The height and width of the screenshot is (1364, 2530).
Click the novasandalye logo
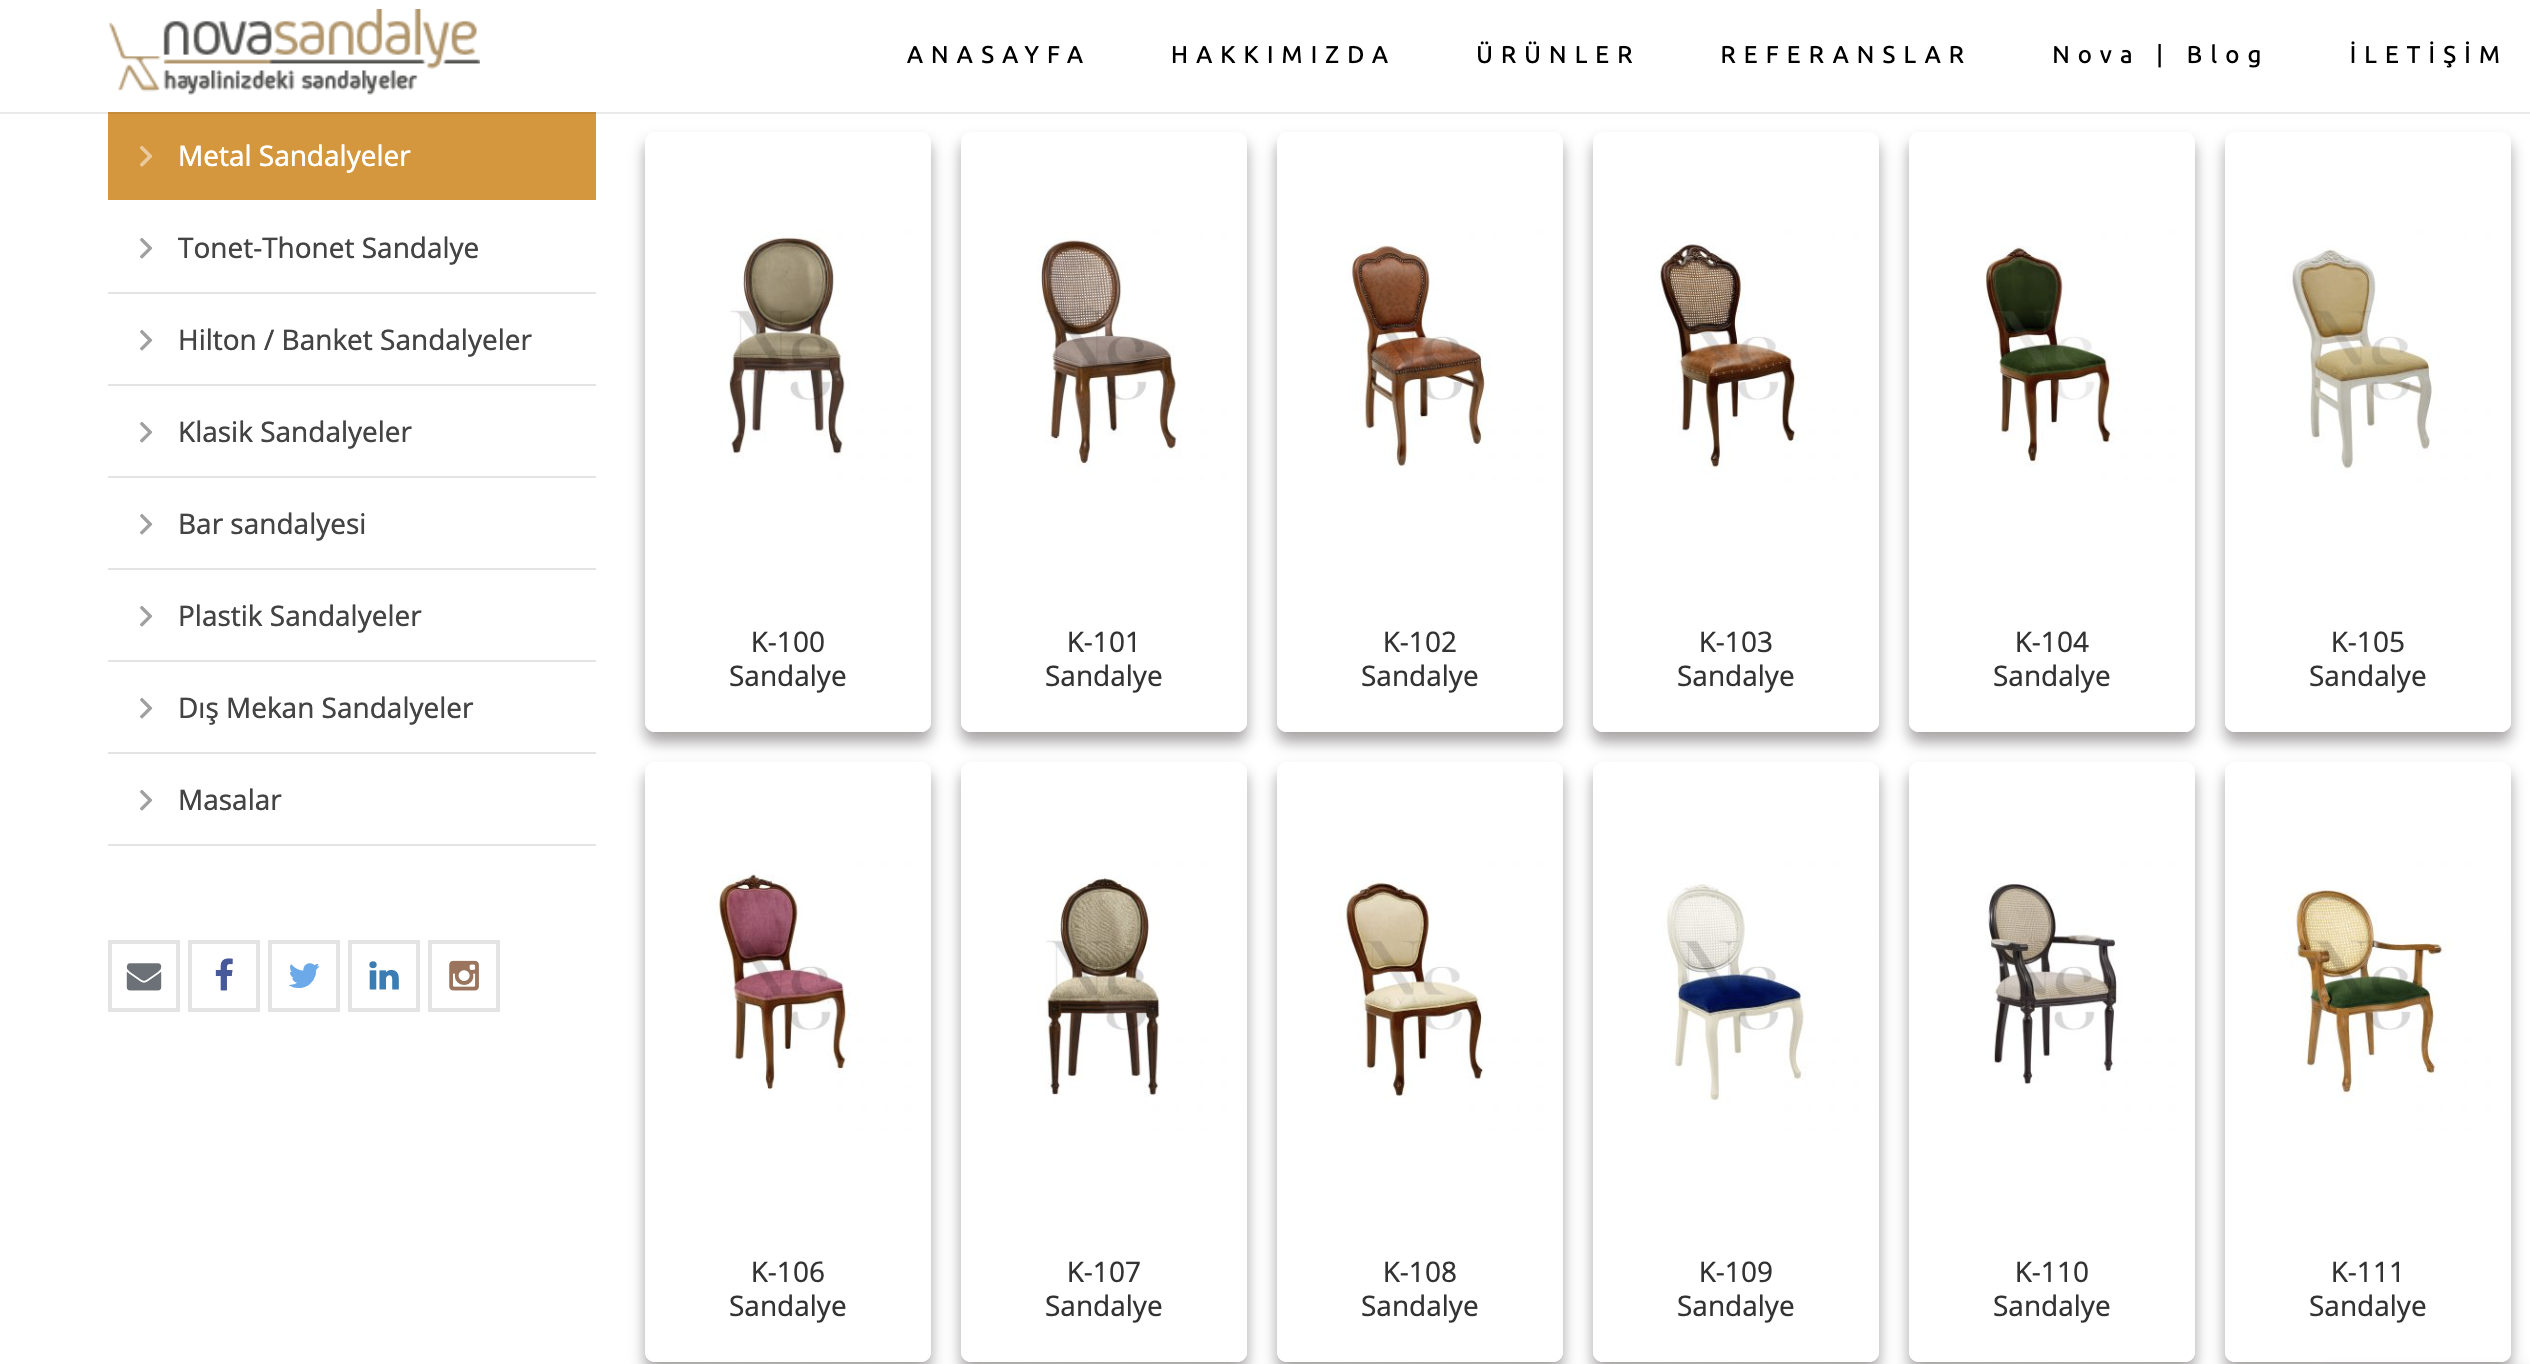click(x=294, y=51)
